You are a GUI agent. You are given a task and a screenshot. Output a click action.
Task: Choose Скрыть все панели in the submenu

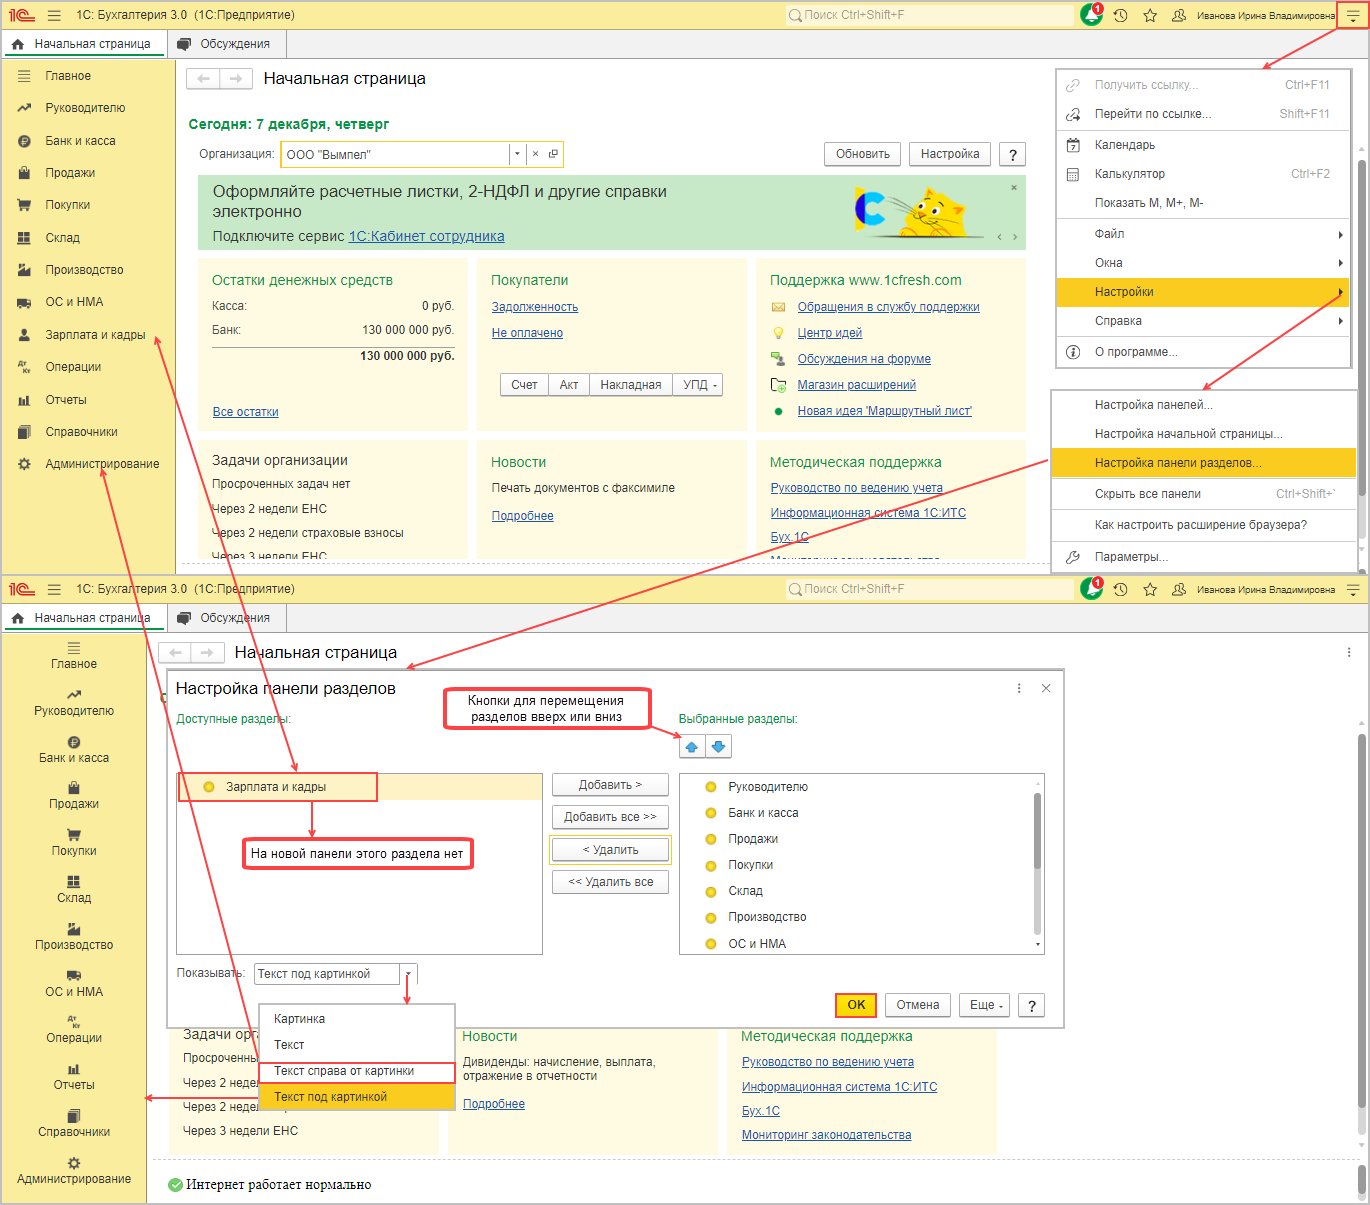(x=1204, y=494)
